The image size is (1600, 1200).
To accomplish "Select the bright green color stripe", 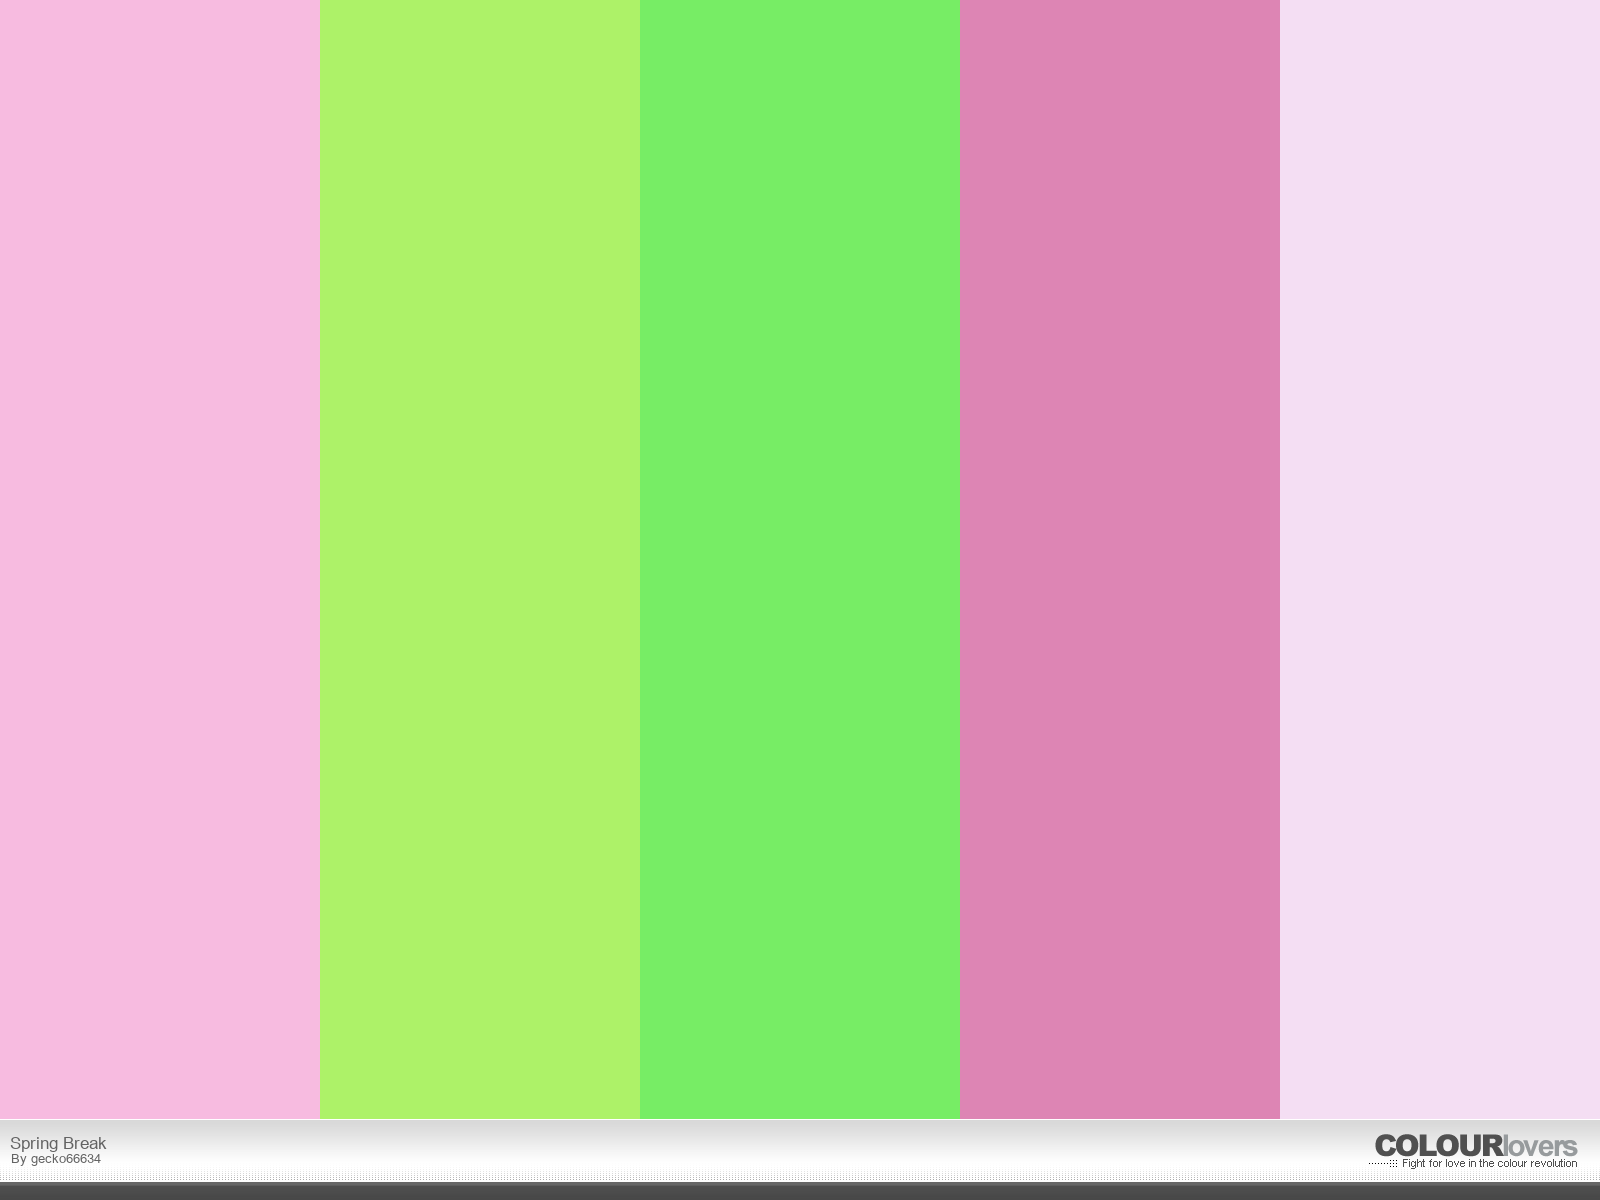I will 800,559.
